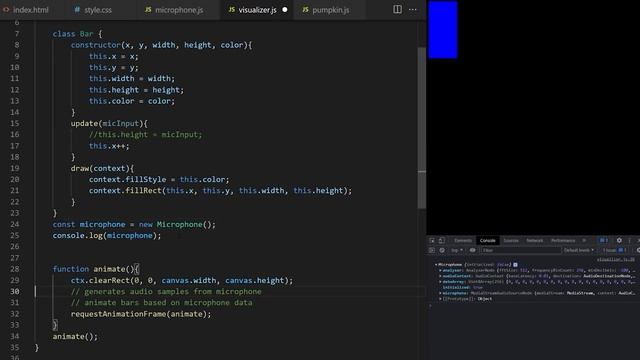Open the Default levels dropdown
Image resolution: width=640 pixels, height=360 pixels.
pos(579,250)
